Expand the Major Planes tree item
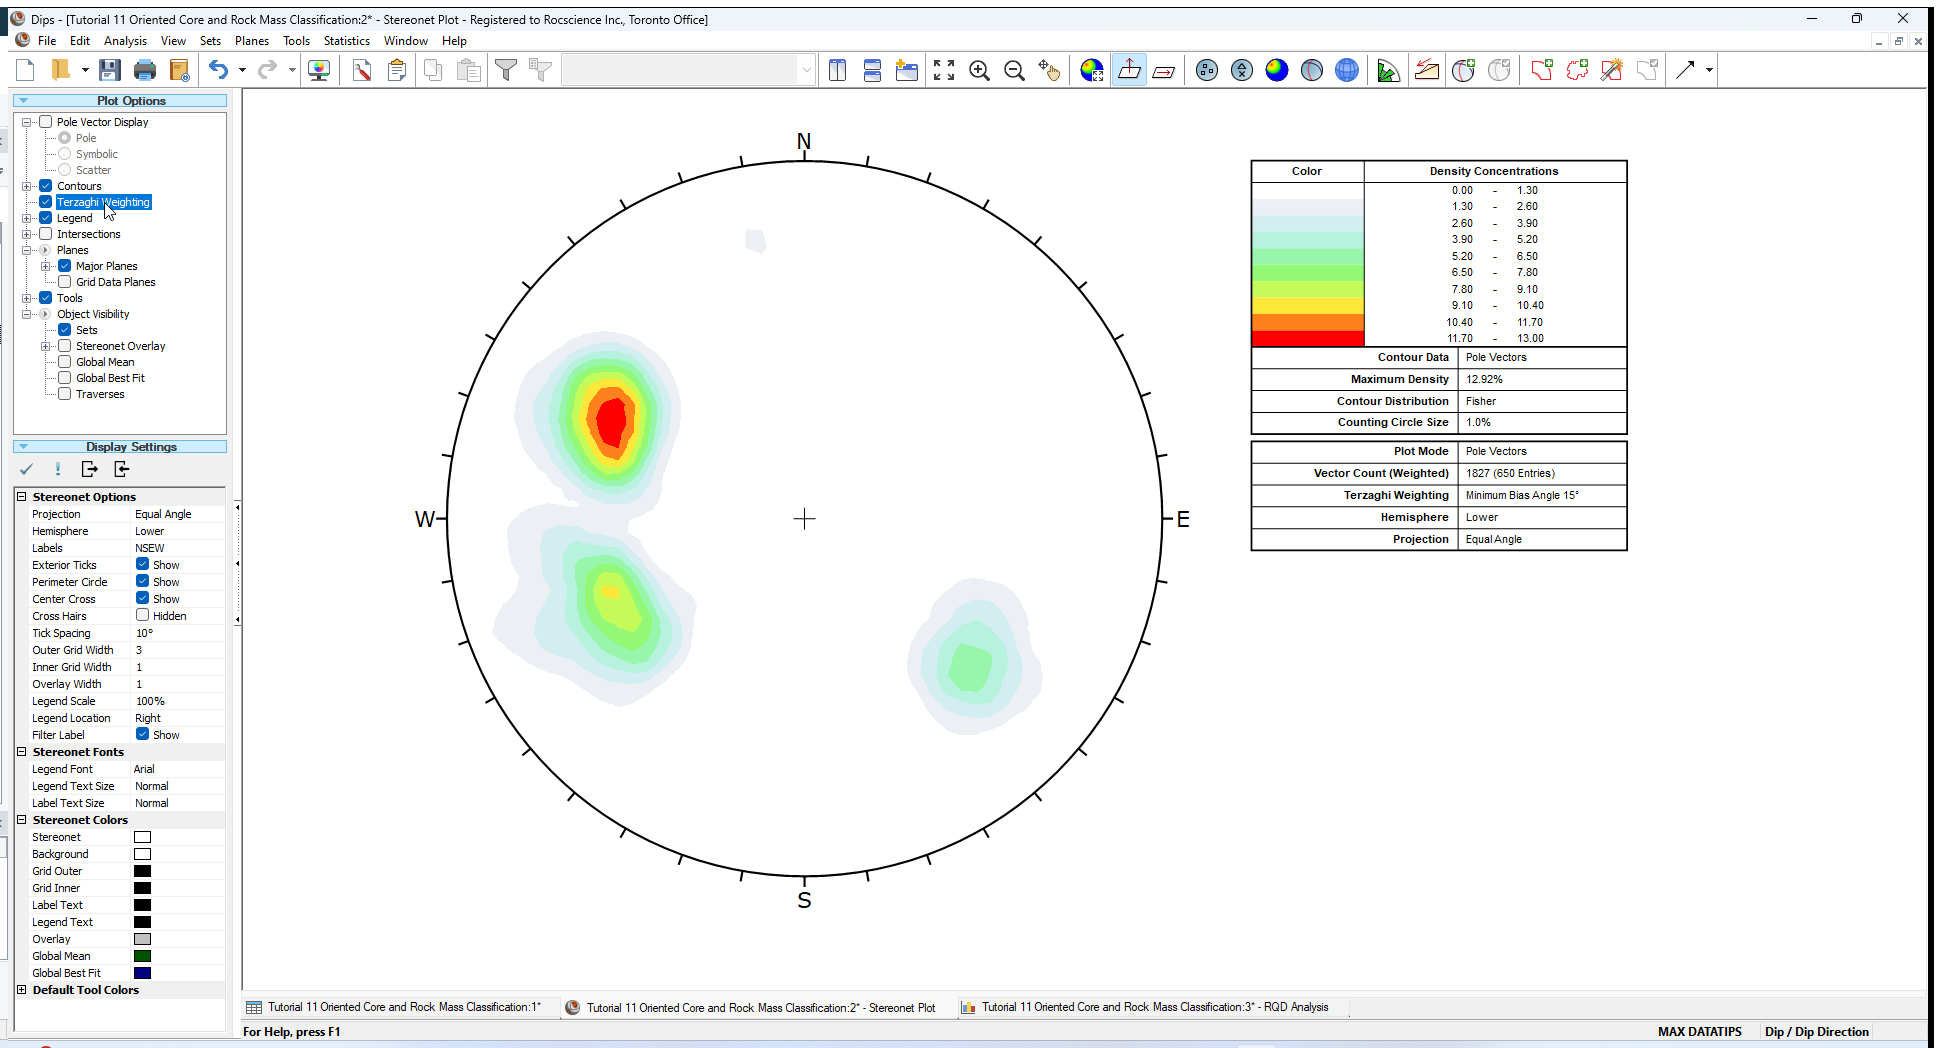 point(46,265)
